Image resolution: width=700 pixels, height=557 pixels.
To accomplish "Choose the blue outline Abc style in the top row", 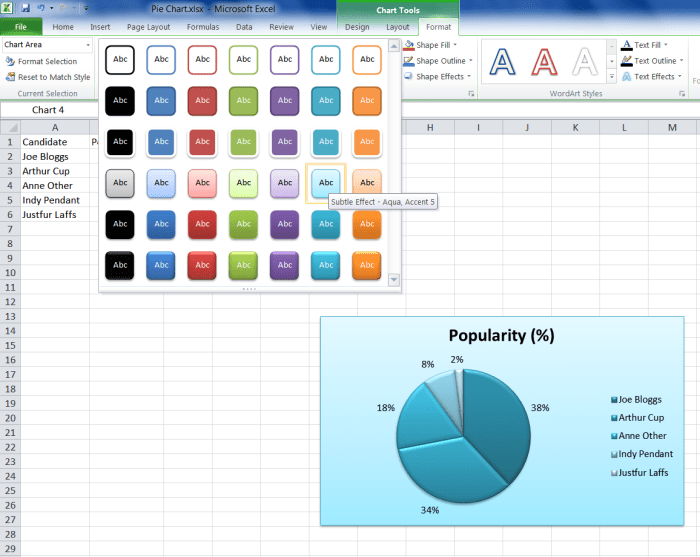I will click(161, 59).
